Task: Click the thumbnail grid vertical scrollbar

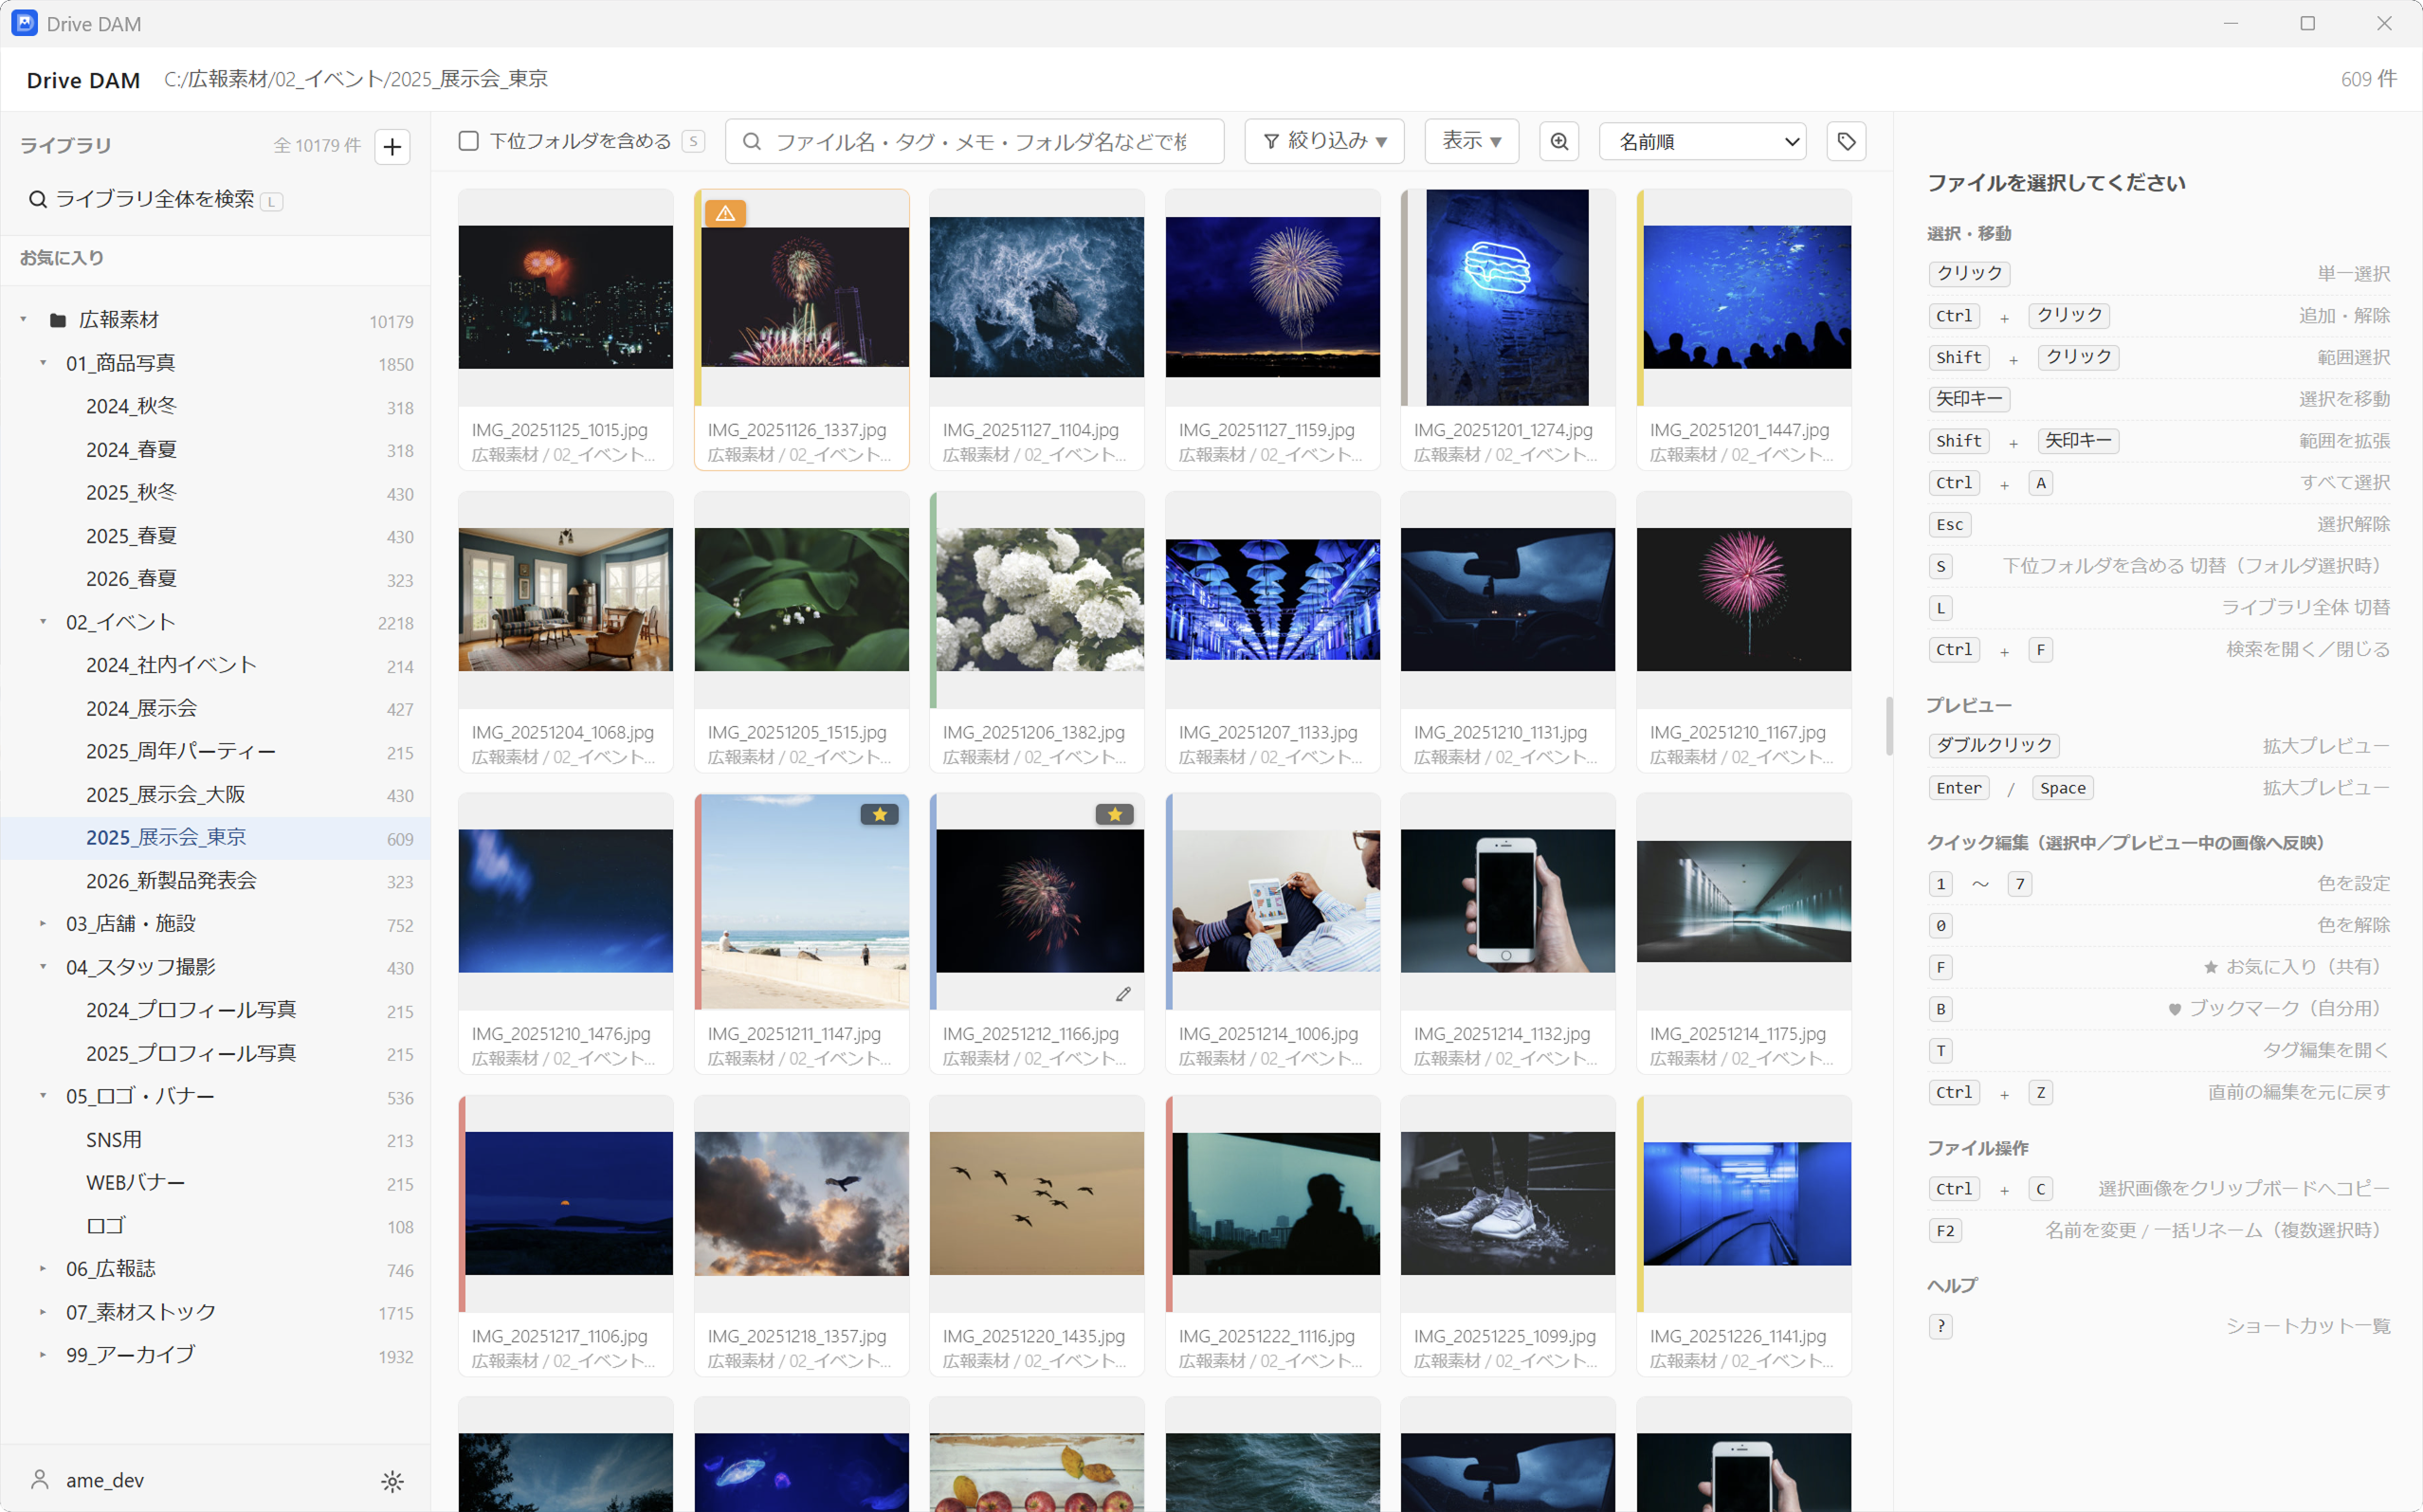Action: click(x=1889, y=726)
